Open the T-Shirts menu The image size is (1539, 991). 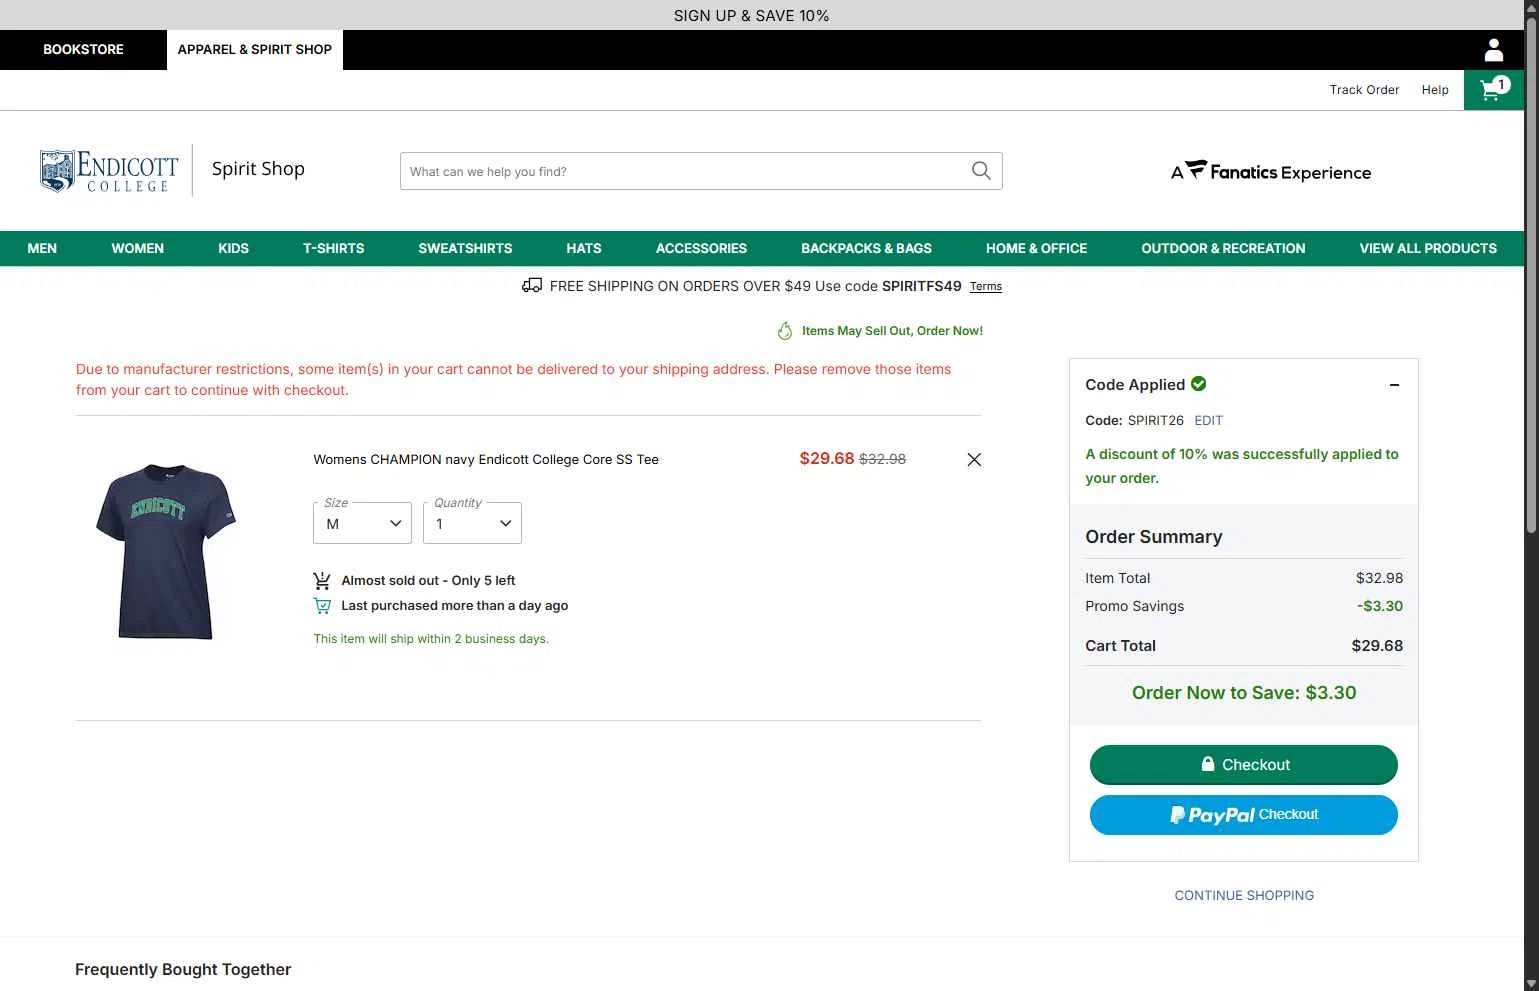click(333, 249)
